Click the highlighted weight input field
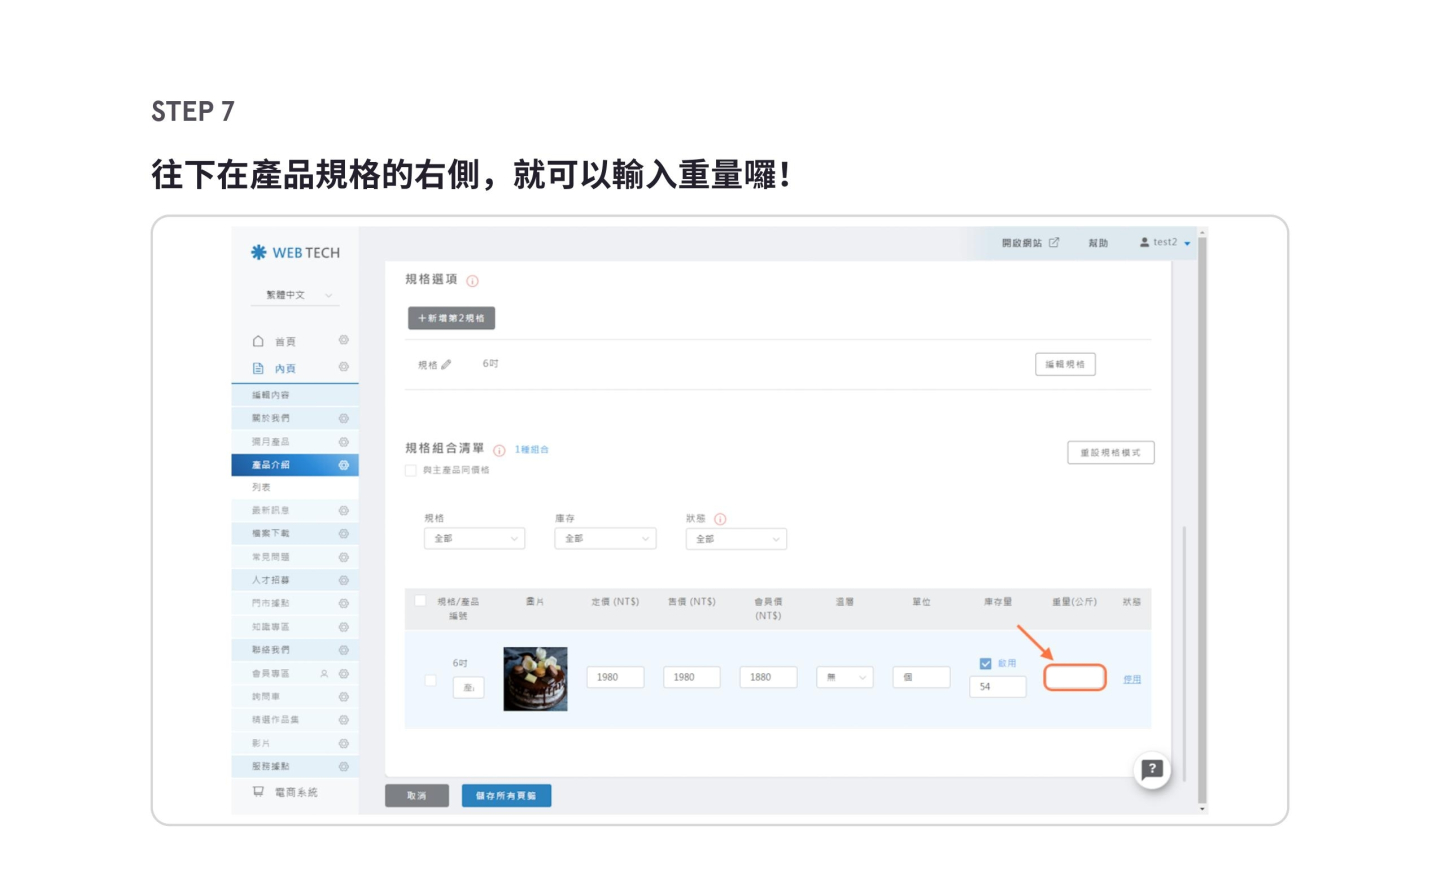 pyautogui.click(x=1074, y=678)
